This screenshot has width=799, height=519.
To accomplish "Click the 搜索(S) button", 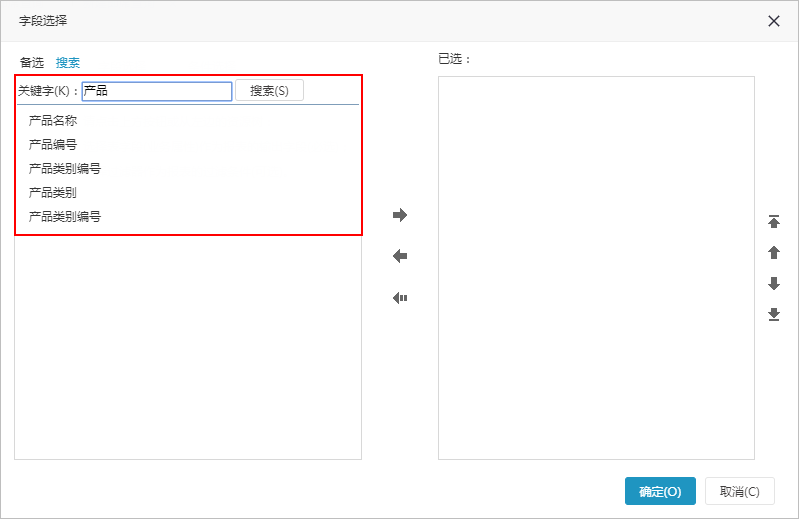I will 269,91.
